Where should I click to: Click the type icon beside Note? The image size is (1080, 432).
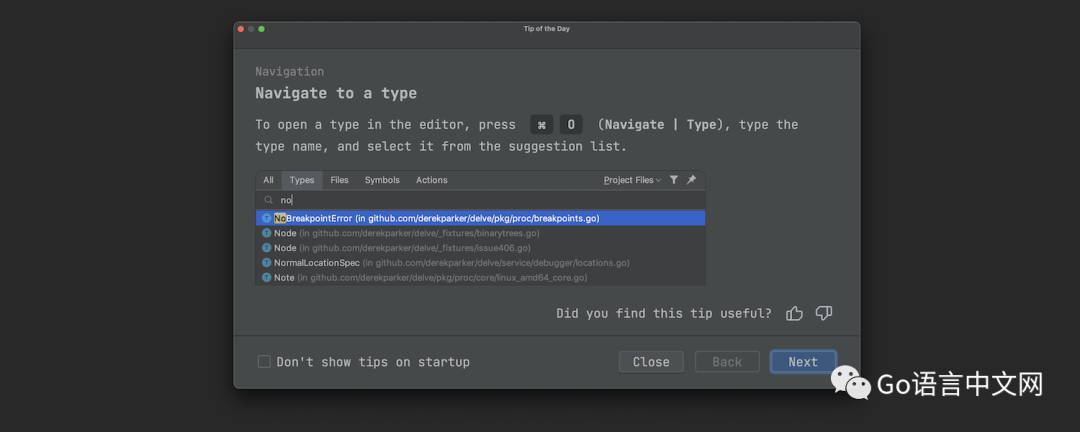[267, 278]
